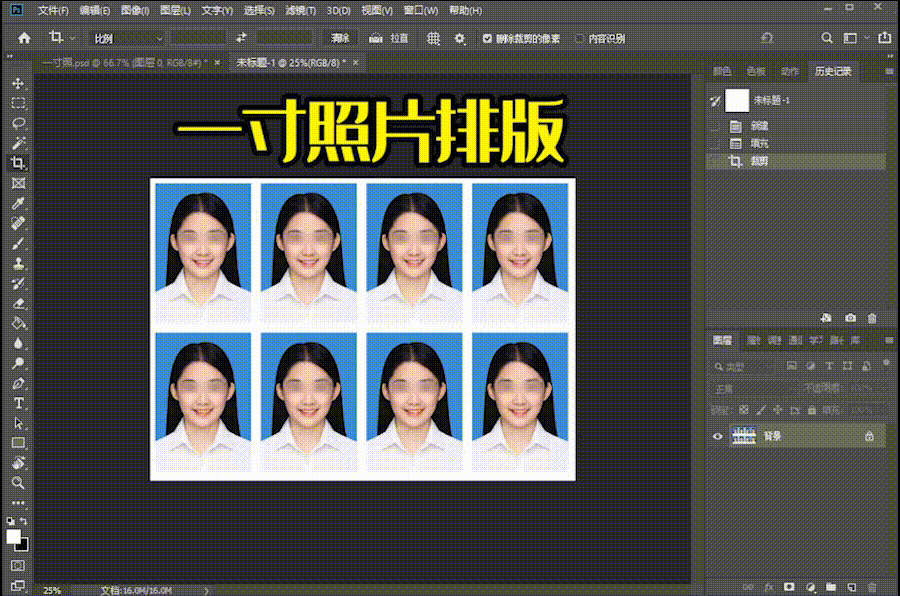The height and width of the screenshot is (596, 900).
Task: Select the Eyedropper tool
Action: click(18, 204)
